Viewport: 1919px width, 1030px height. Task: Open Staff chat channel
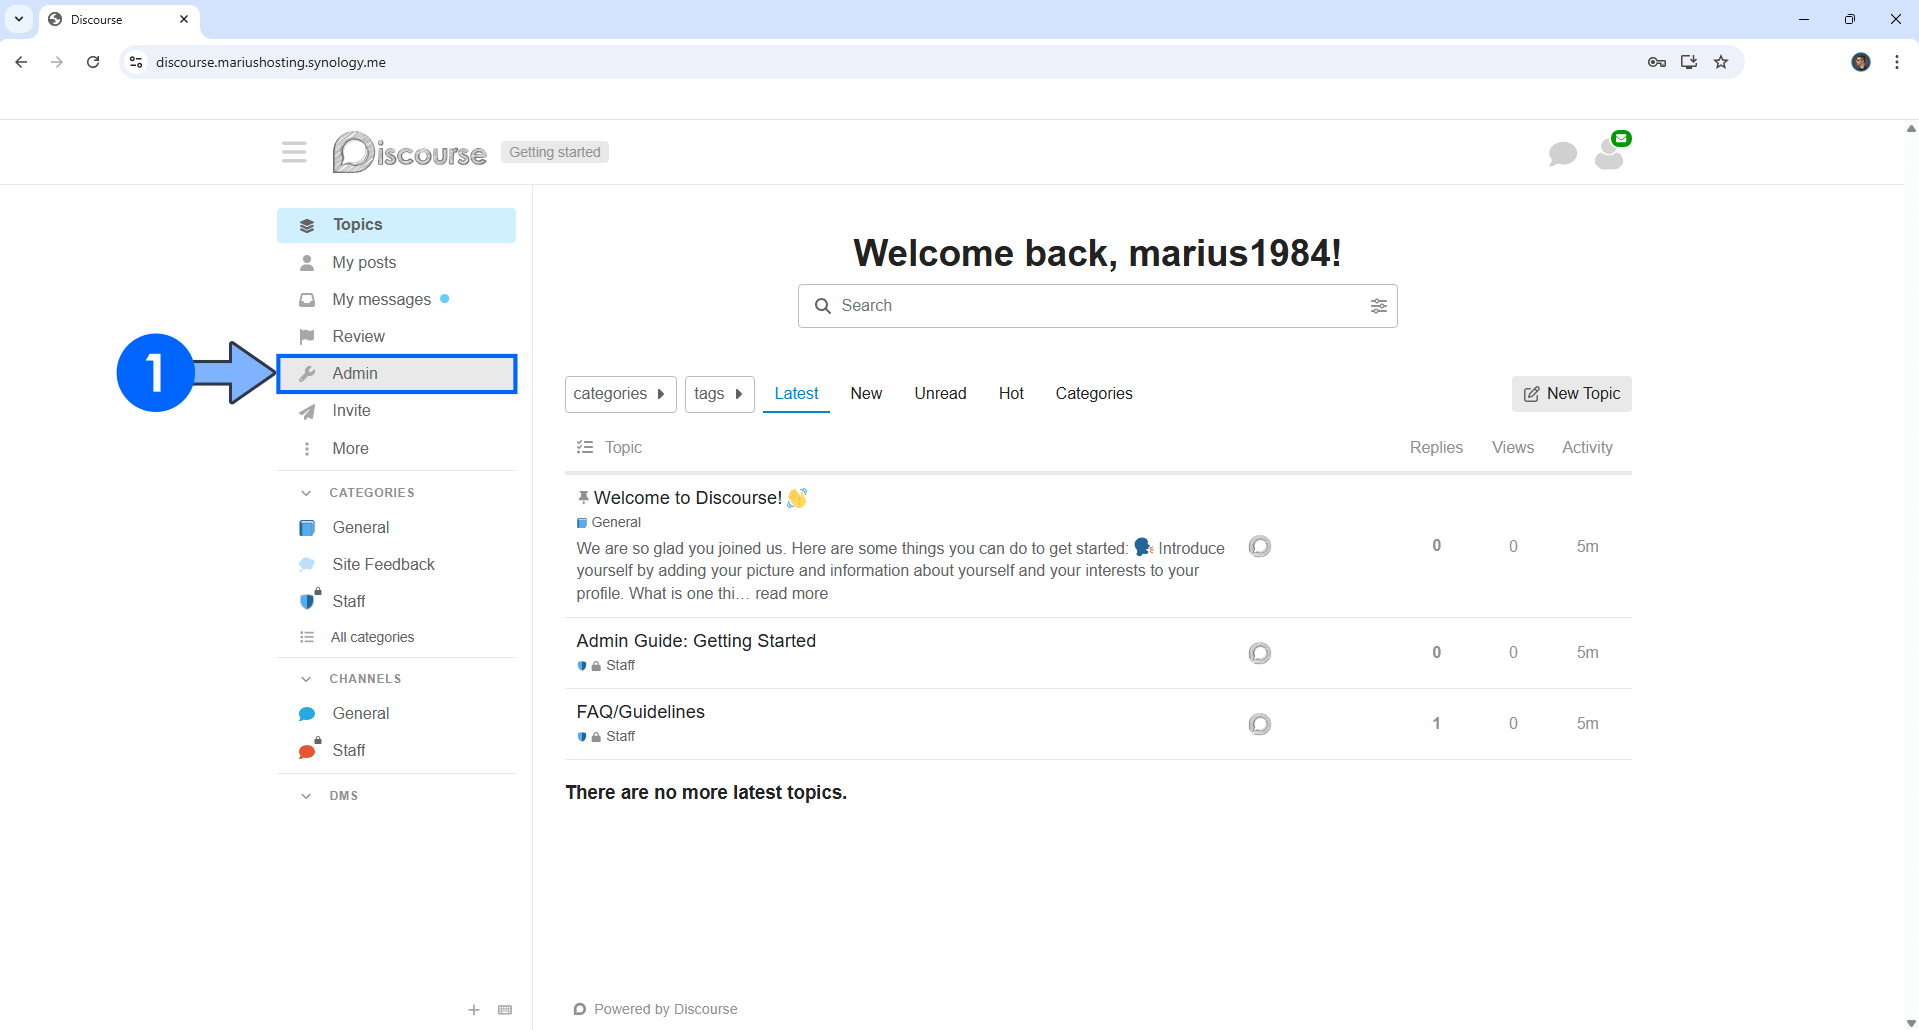click(396, 750)
